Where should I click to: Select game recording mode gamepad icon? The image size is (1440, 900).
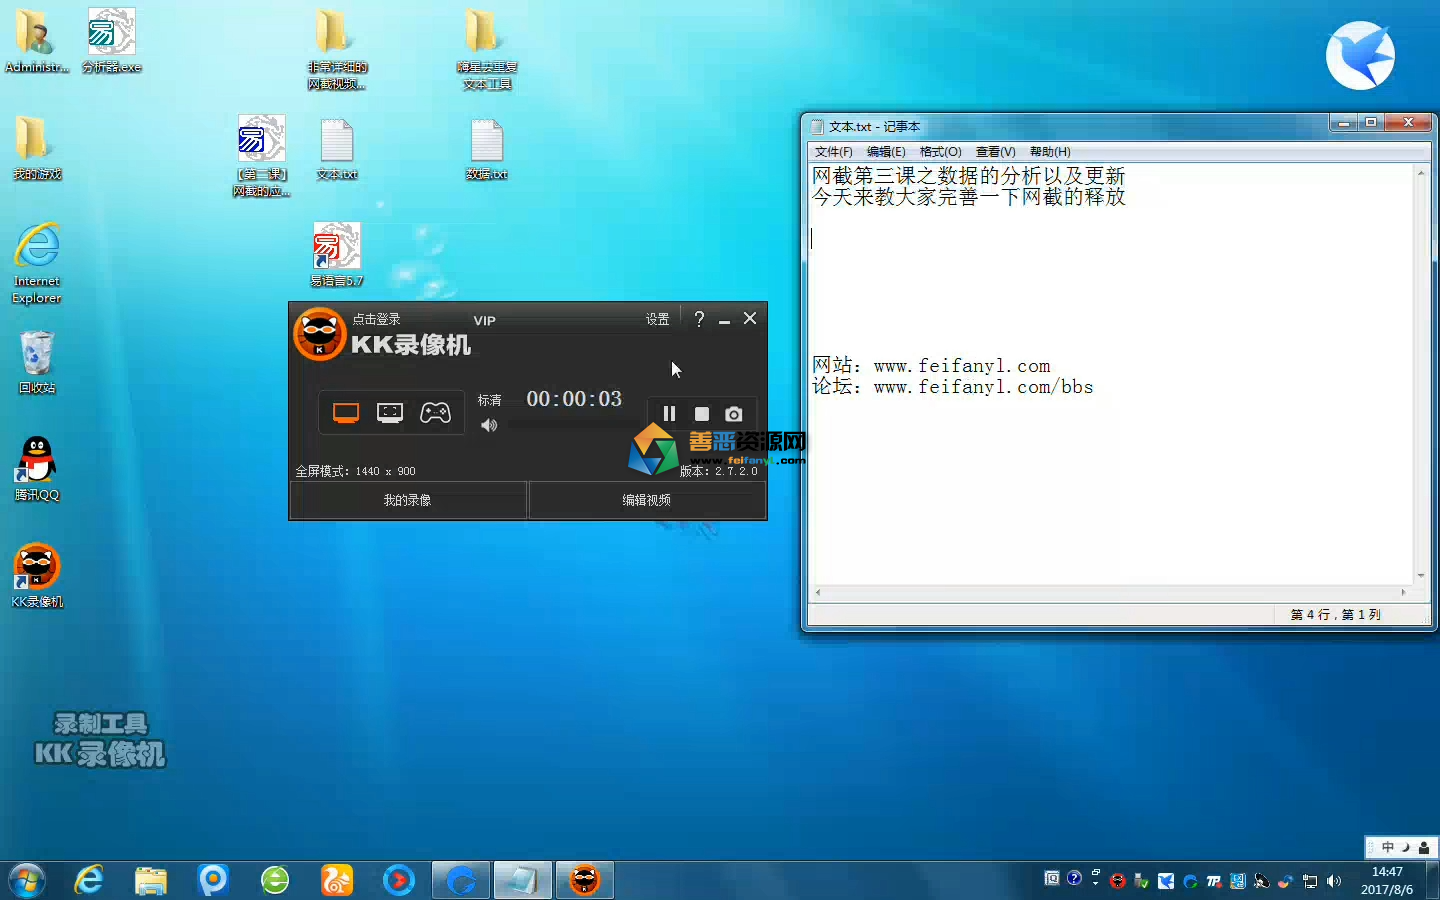435,413
